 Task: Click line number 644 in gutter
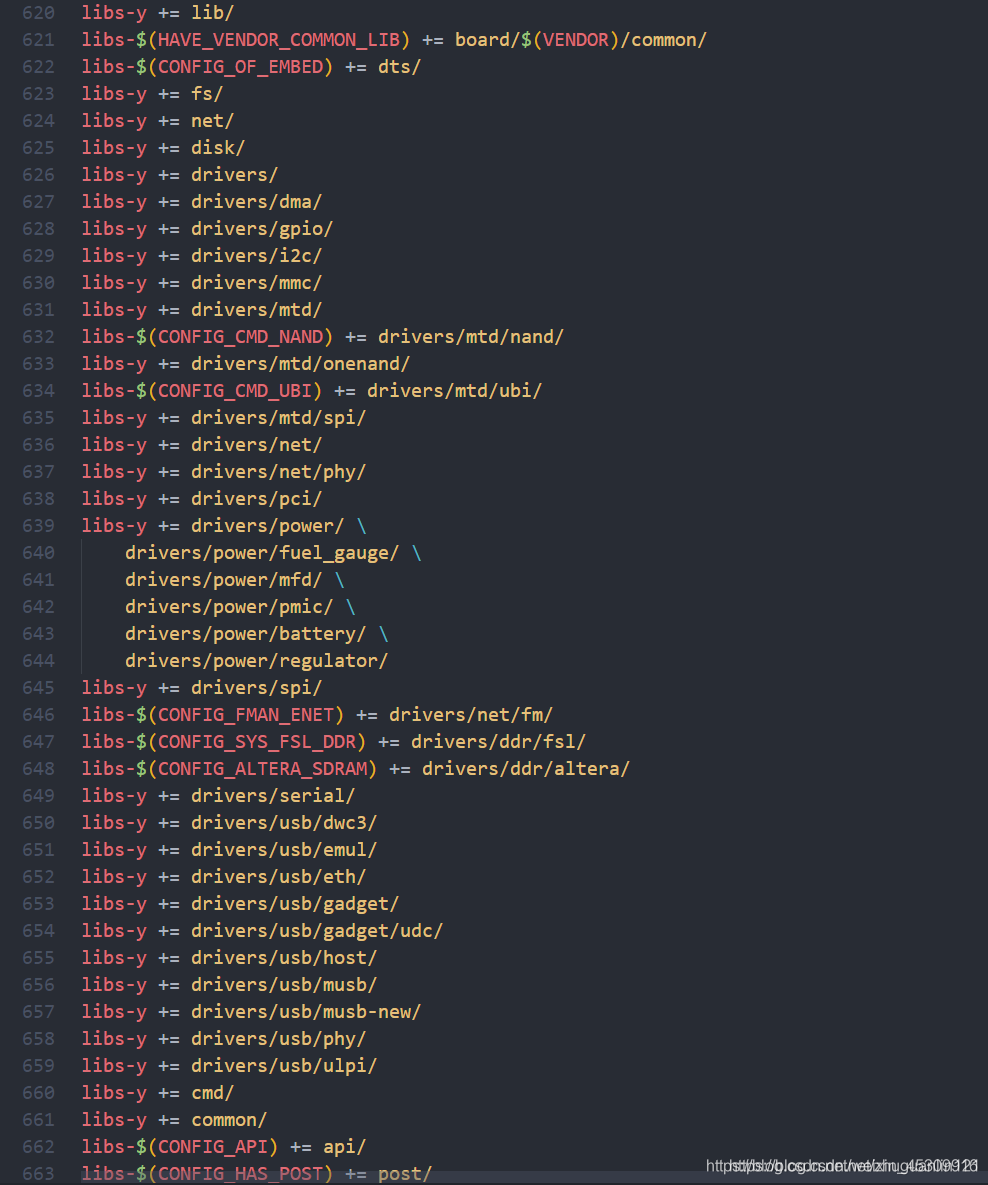(x=39, y=661)
